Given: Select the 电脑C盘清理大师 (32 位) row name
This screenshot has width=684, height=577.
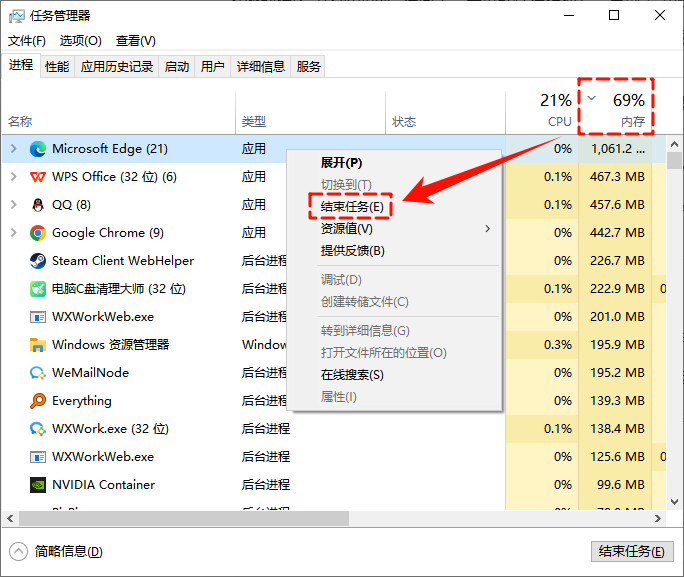Looking at the screenshot, I should click(x=119, y=289).
